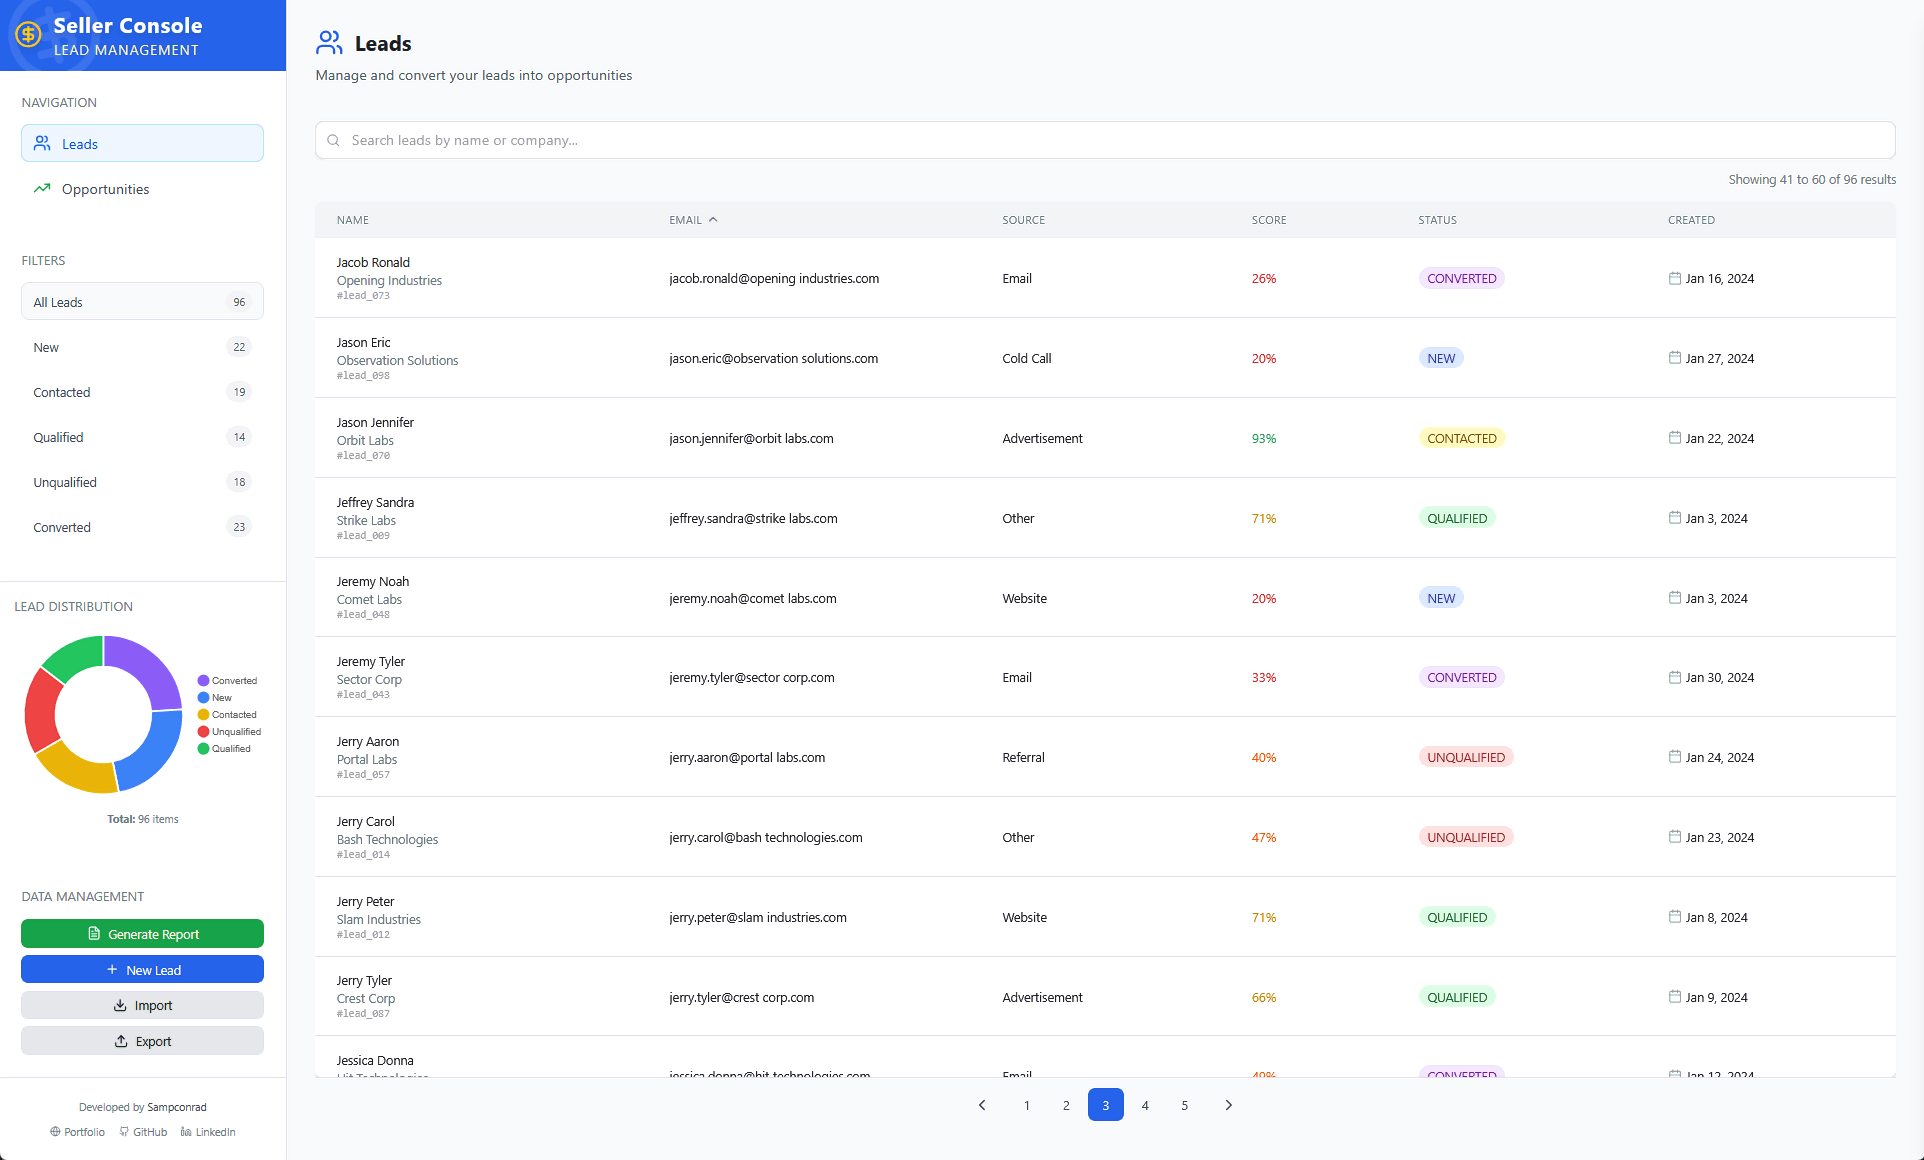Toggle sort arrow on the Email column
Screen dimensions: 1924x1160
click(x=713, y=219)
